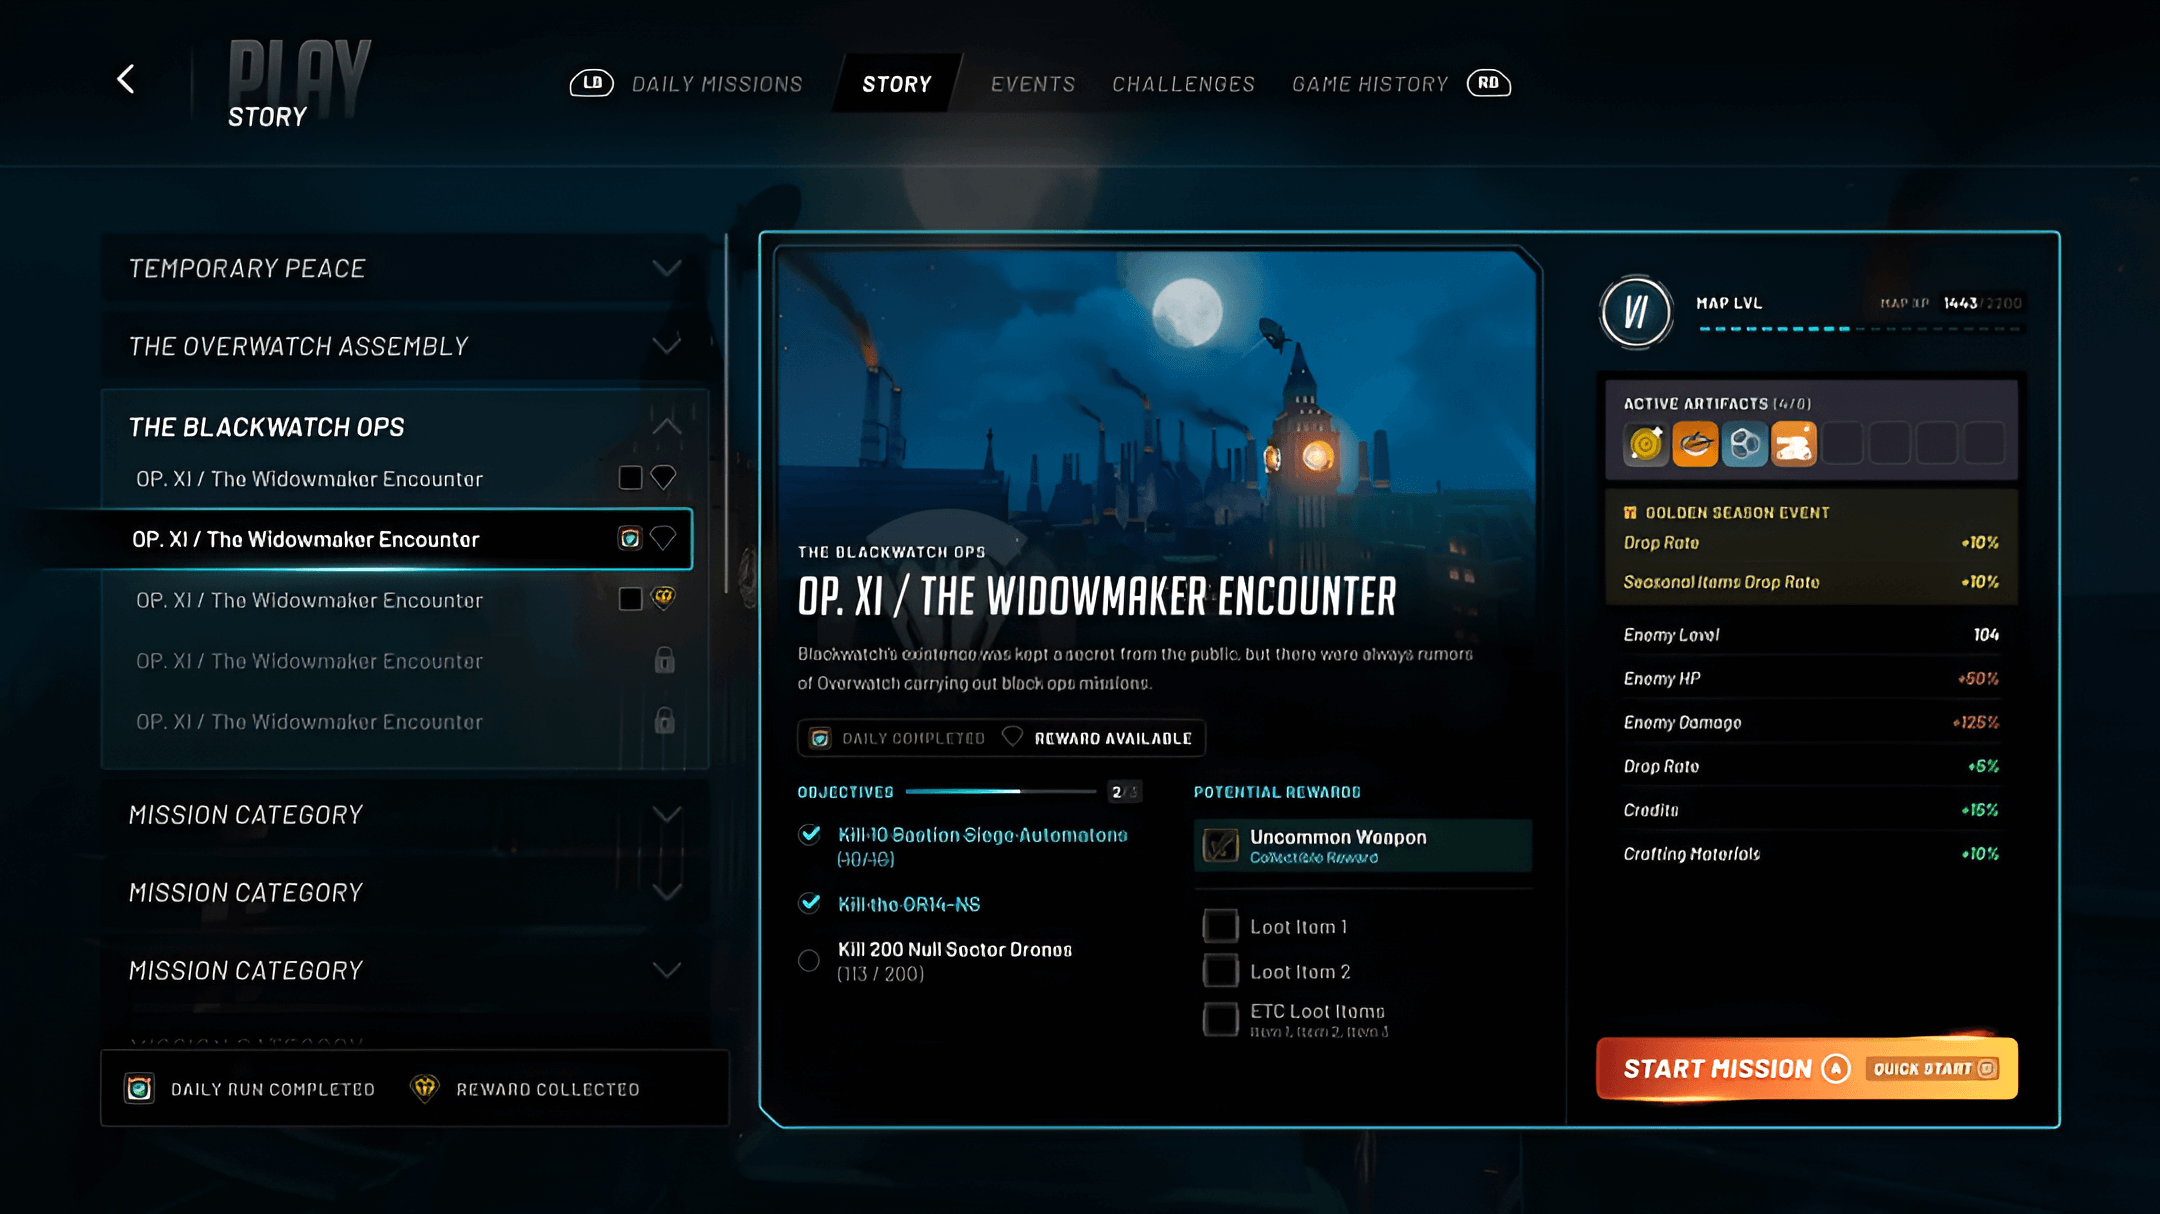Expand the Temporary Peace category

[x=667, y=268]
